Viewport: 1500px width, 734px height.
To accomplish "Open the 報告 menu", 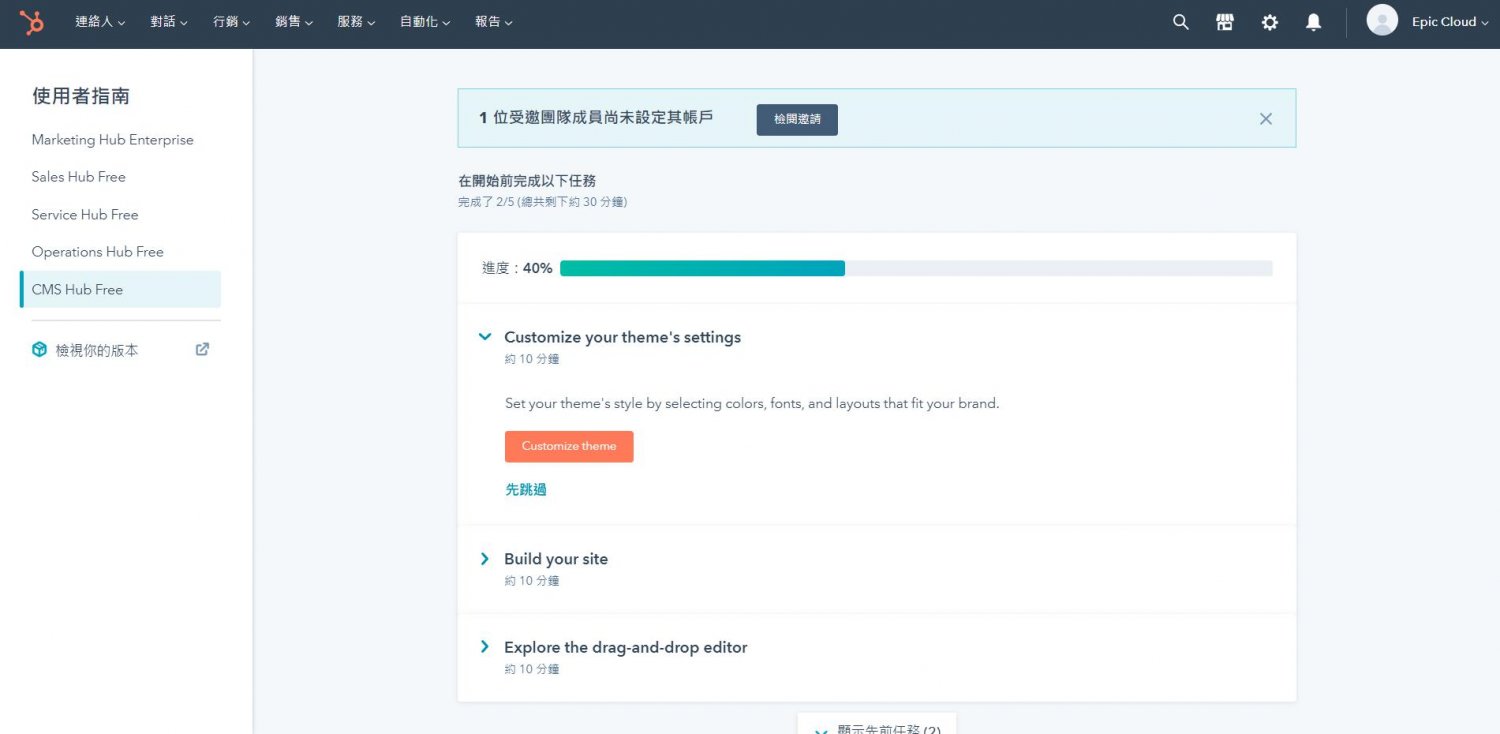I will (x=494, y=22).
